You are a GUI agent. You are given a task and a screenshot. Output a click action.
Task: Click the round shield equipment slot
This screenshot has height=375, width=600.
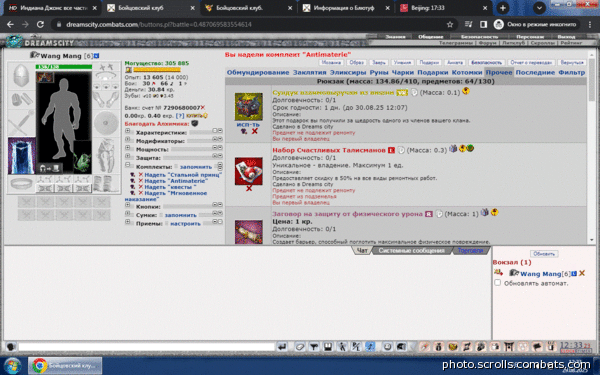pyautogui.click(x=106, y=123)
